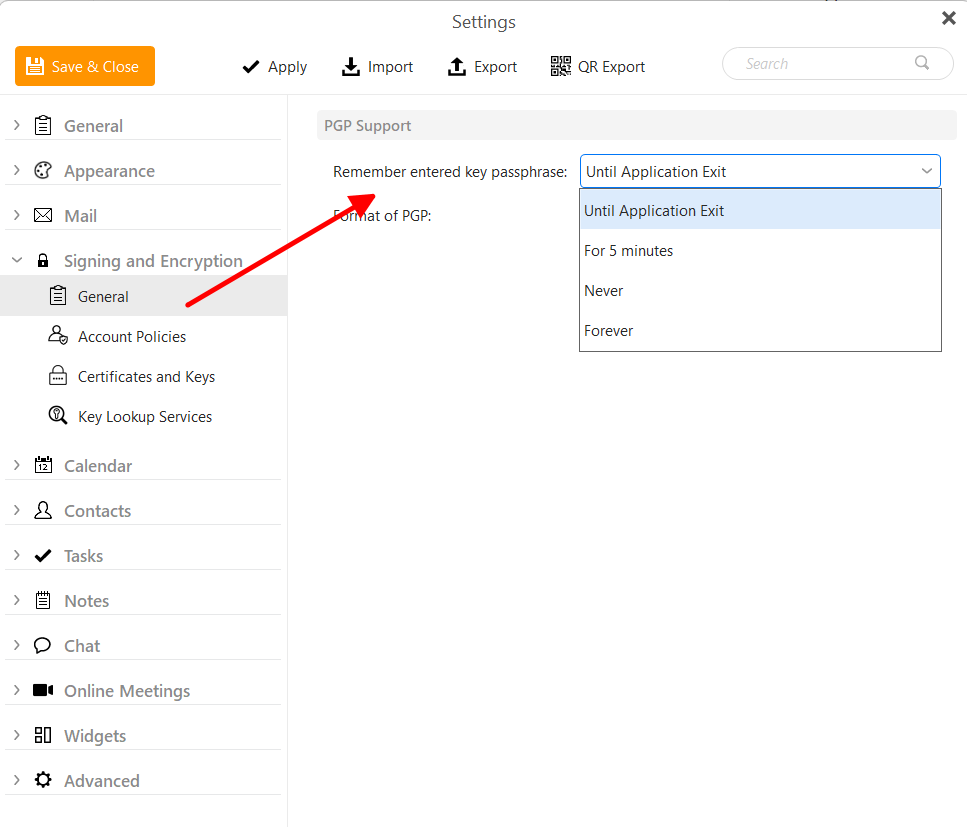The image size is (967, 827).
Task: Click the magnifier search icon
Action: [922, 63]
